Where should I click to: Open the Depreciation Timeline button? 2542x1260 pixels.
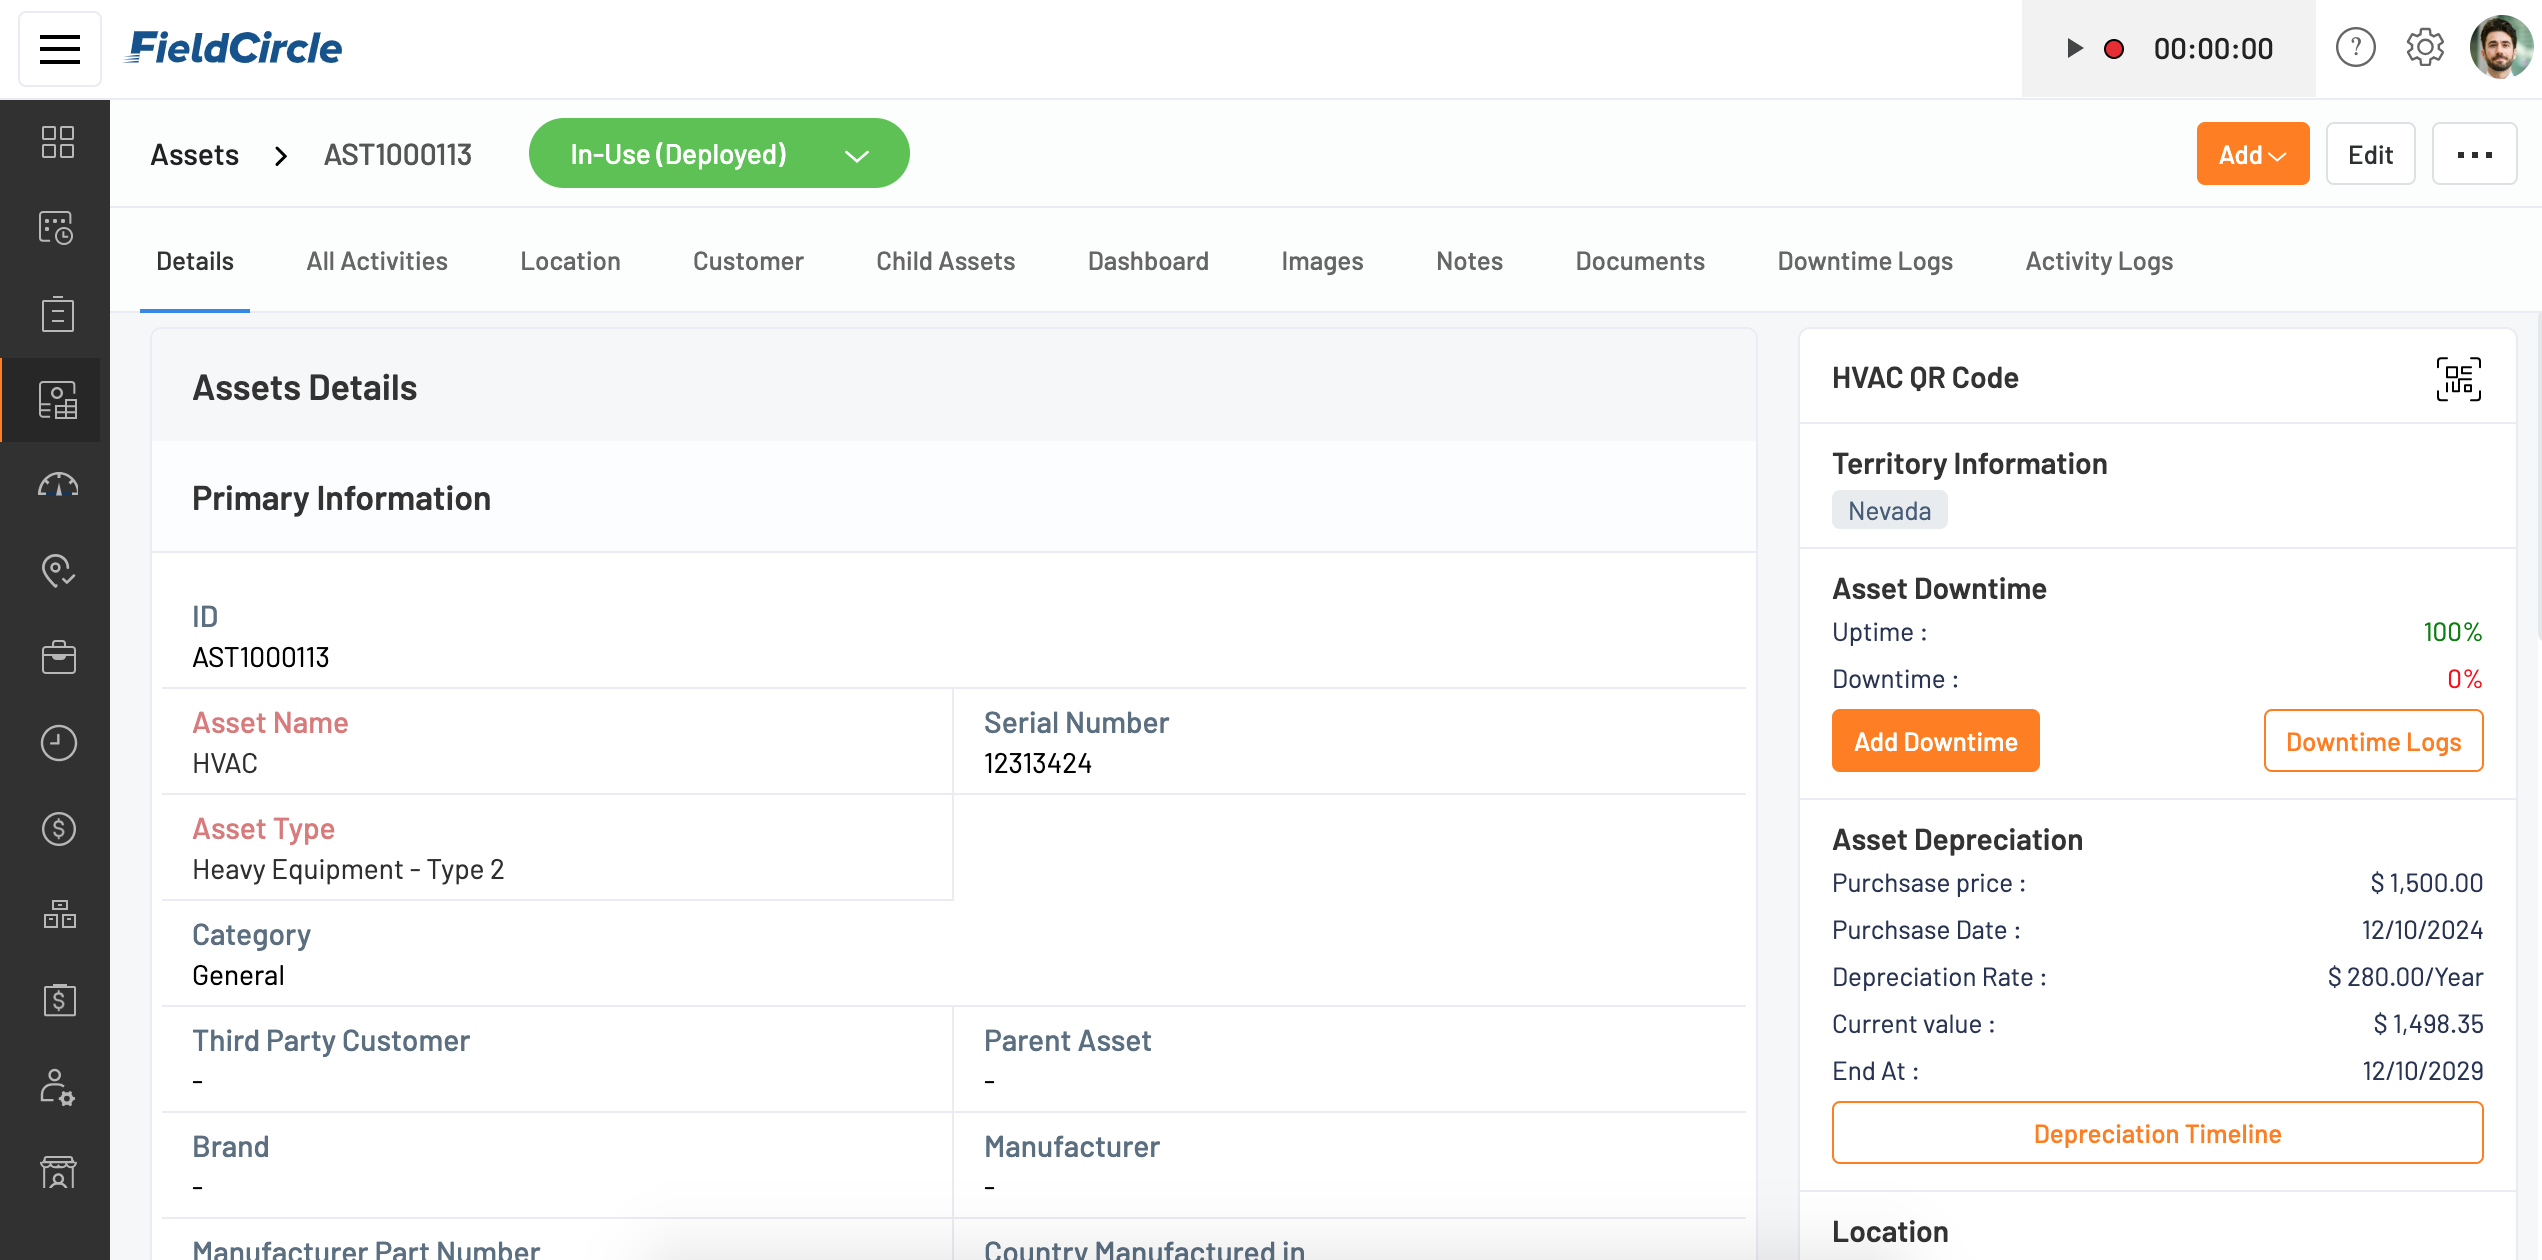pos(2157,1133)
